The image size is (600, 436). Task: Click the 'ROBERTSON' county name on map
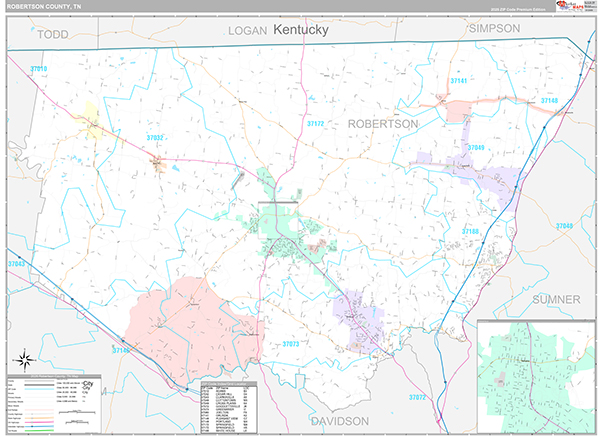(x=383, y=124)
